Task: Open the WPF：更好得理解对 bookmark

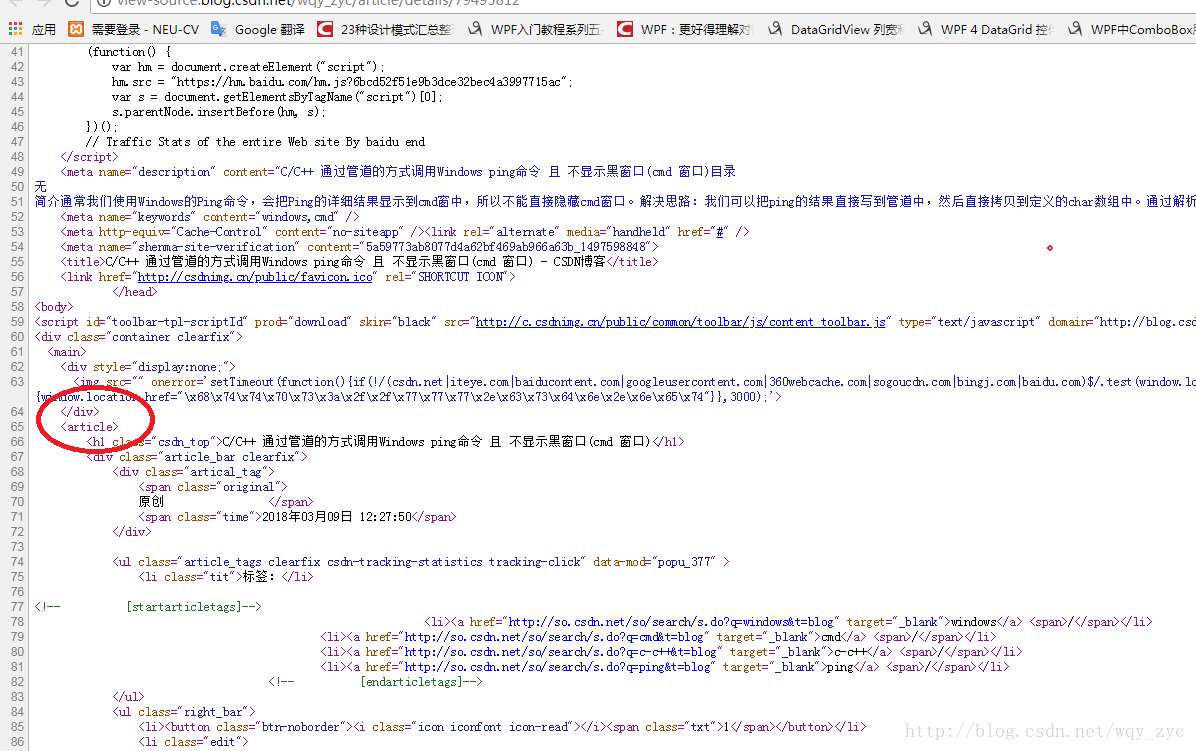Action: pyautogui.click(x=684, y=29)
